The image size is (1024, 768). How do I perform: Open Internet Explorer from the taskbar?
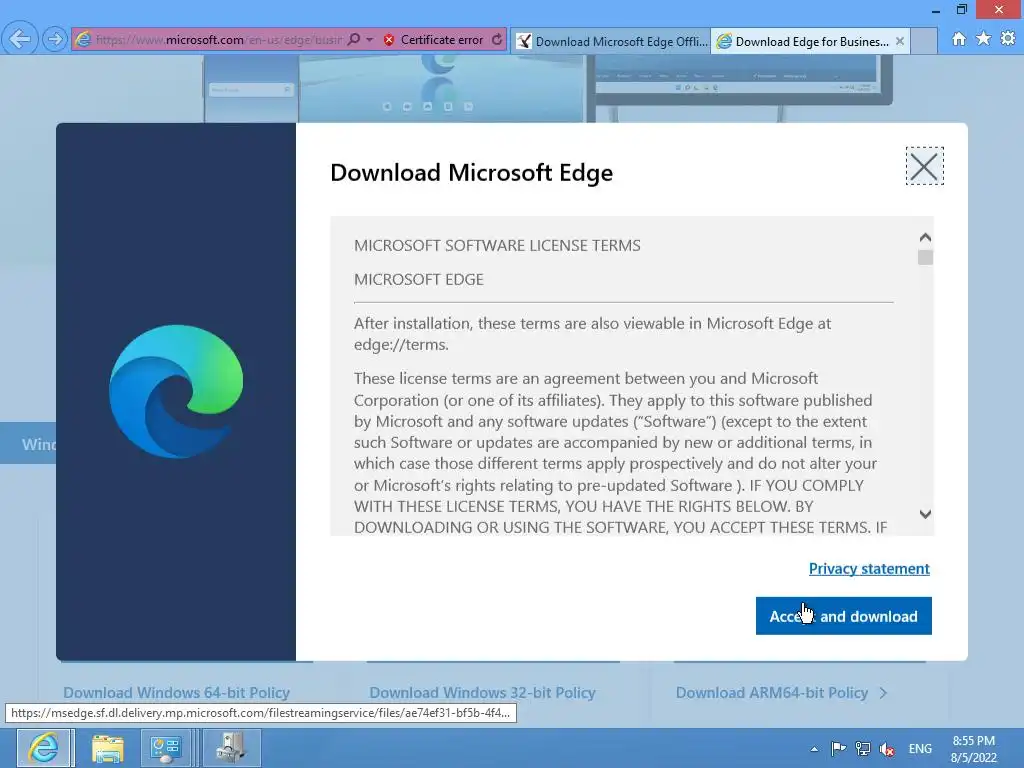(44, 748)
